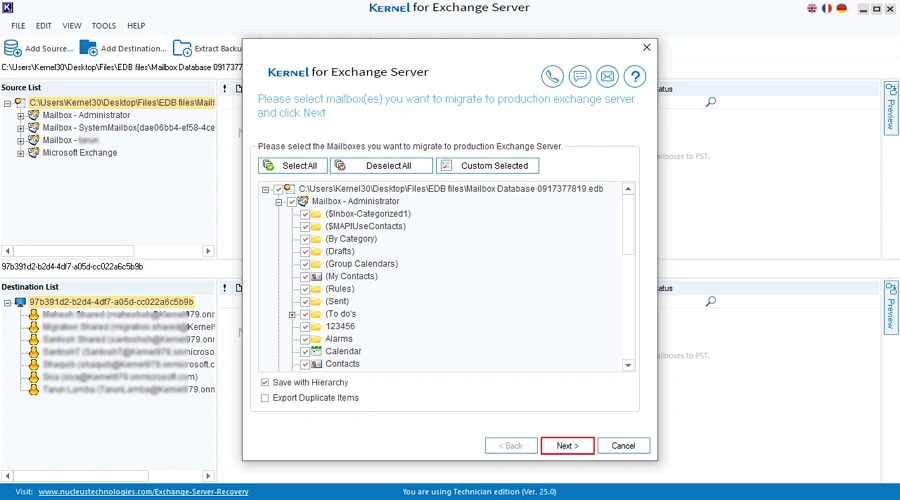Click the Next > button
The width and height of the screenshot is (900, 500).
567,446
